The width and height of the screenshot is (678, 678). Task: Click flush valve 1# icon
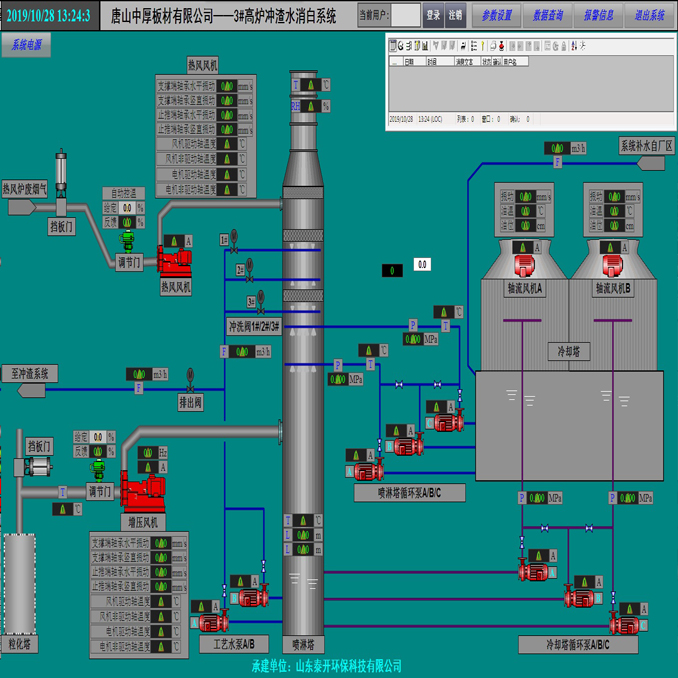point(234,241)
